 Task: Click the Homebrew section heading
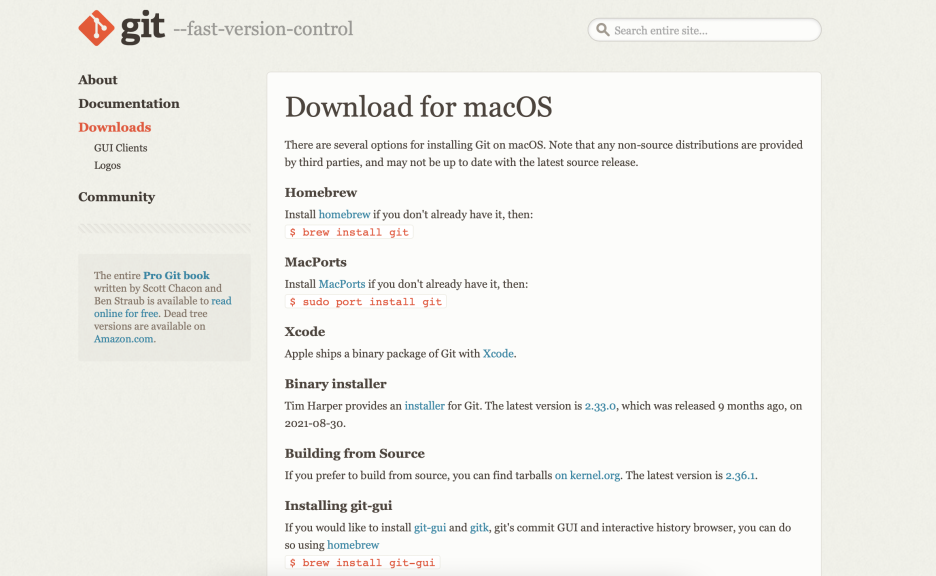(321, 193)
